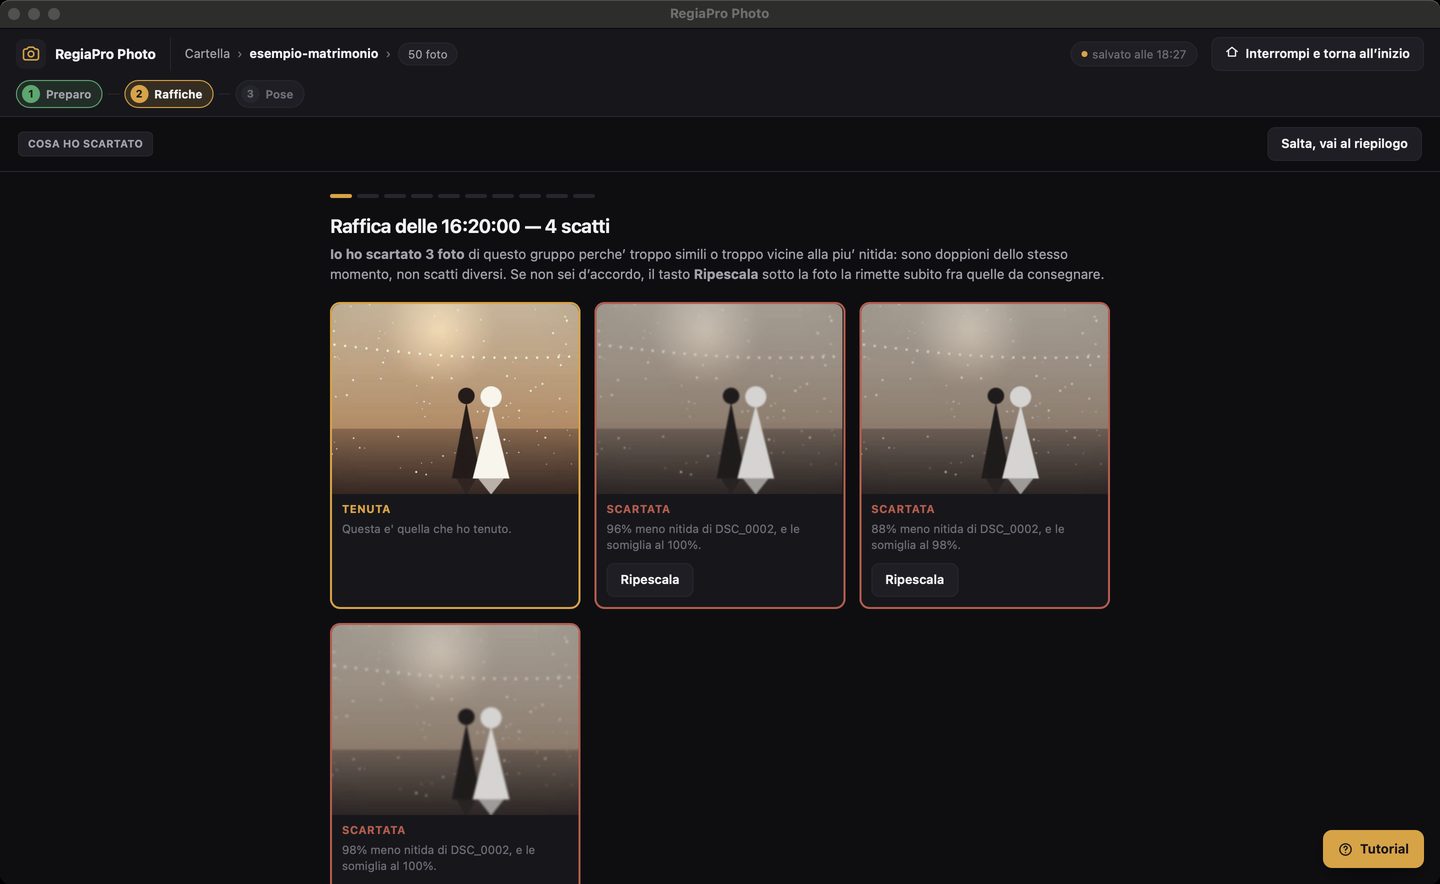Select the first yellow burst progress segment
This screenshot has width=1440, height=884.
(x=341, y=196)
